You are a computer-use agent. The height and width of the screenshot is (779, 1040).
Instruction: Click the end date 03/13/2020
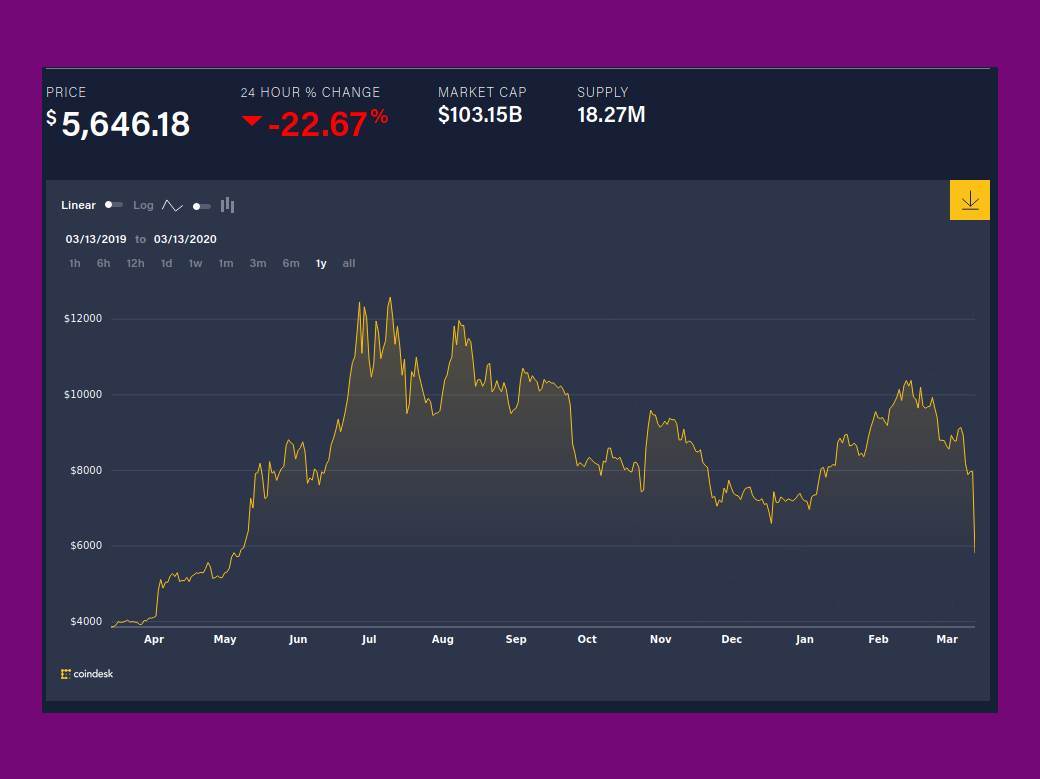pos(185,239)
